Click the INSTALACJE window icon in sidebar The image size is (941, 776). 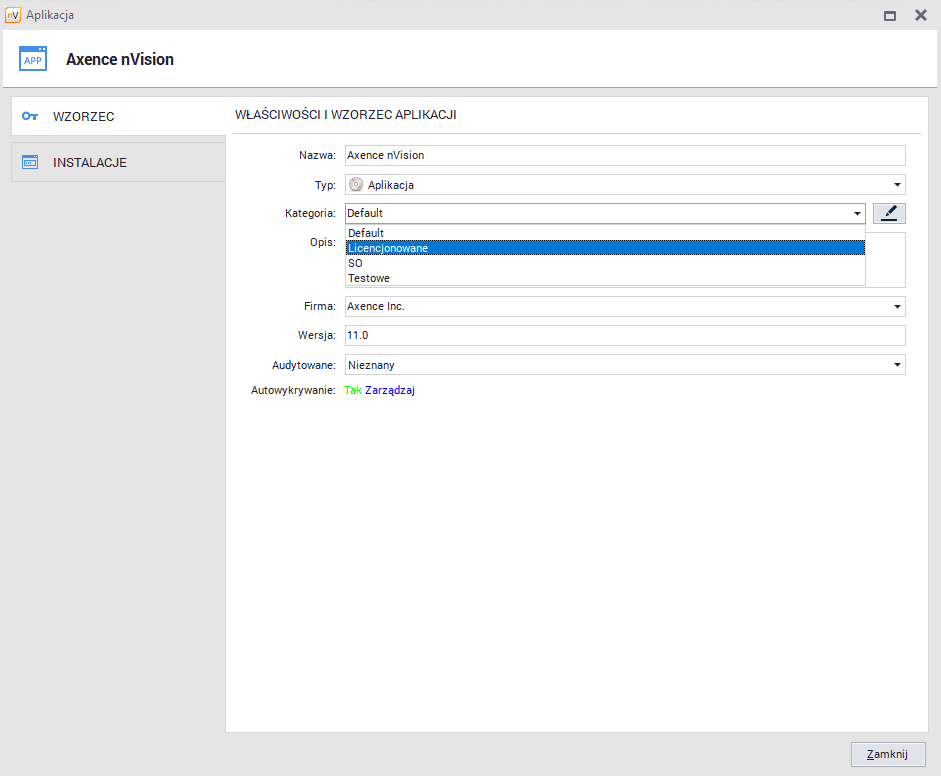point(30,162)
